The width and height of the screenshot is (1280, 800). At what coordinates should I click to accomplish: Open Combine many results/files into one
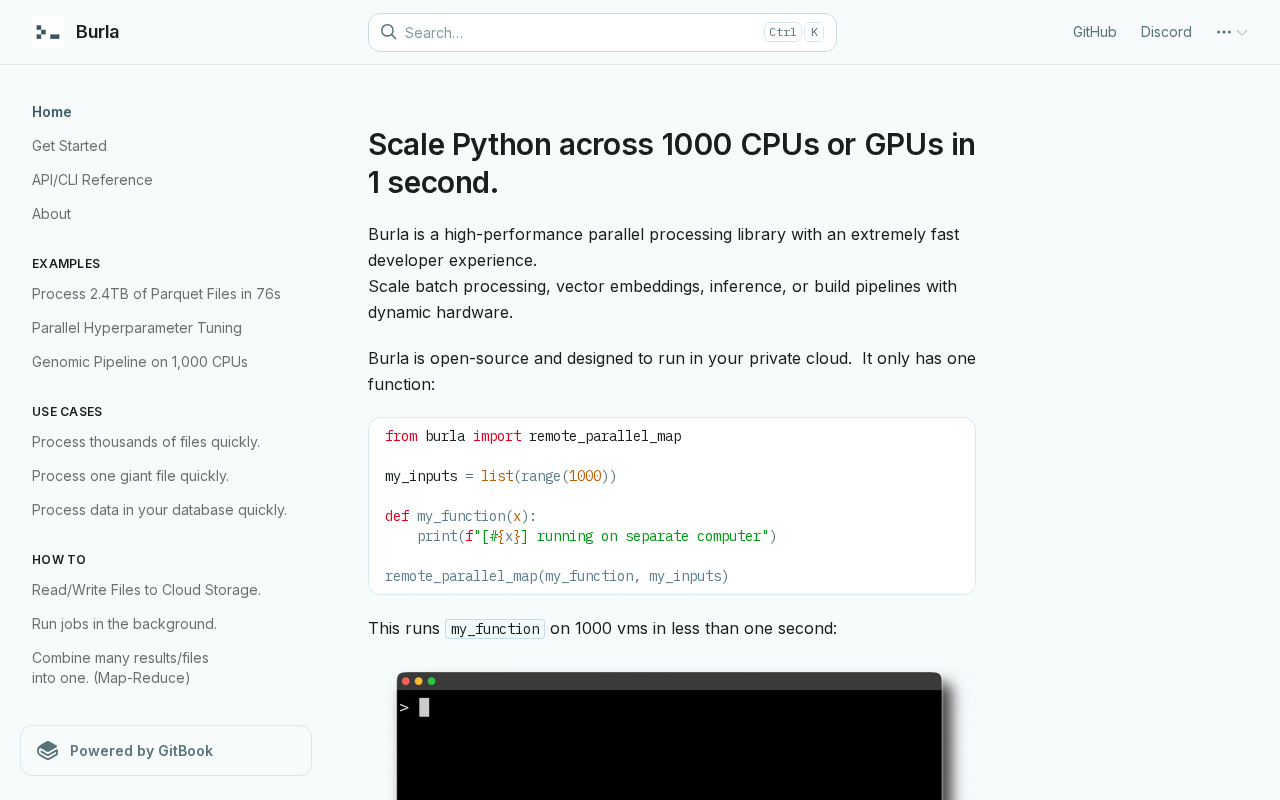point(120,668)
